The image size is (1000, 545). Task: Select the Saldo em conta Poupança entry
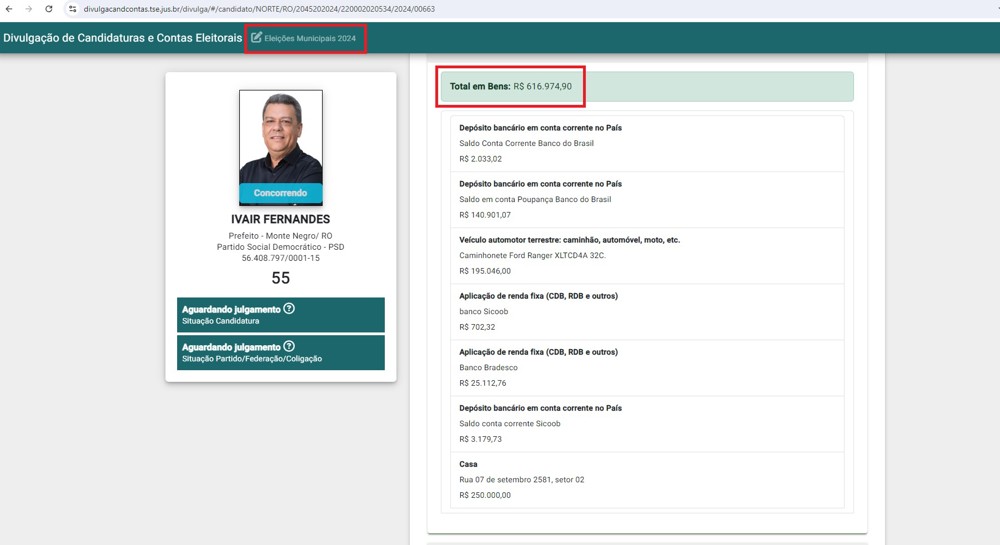click(647, 200)
